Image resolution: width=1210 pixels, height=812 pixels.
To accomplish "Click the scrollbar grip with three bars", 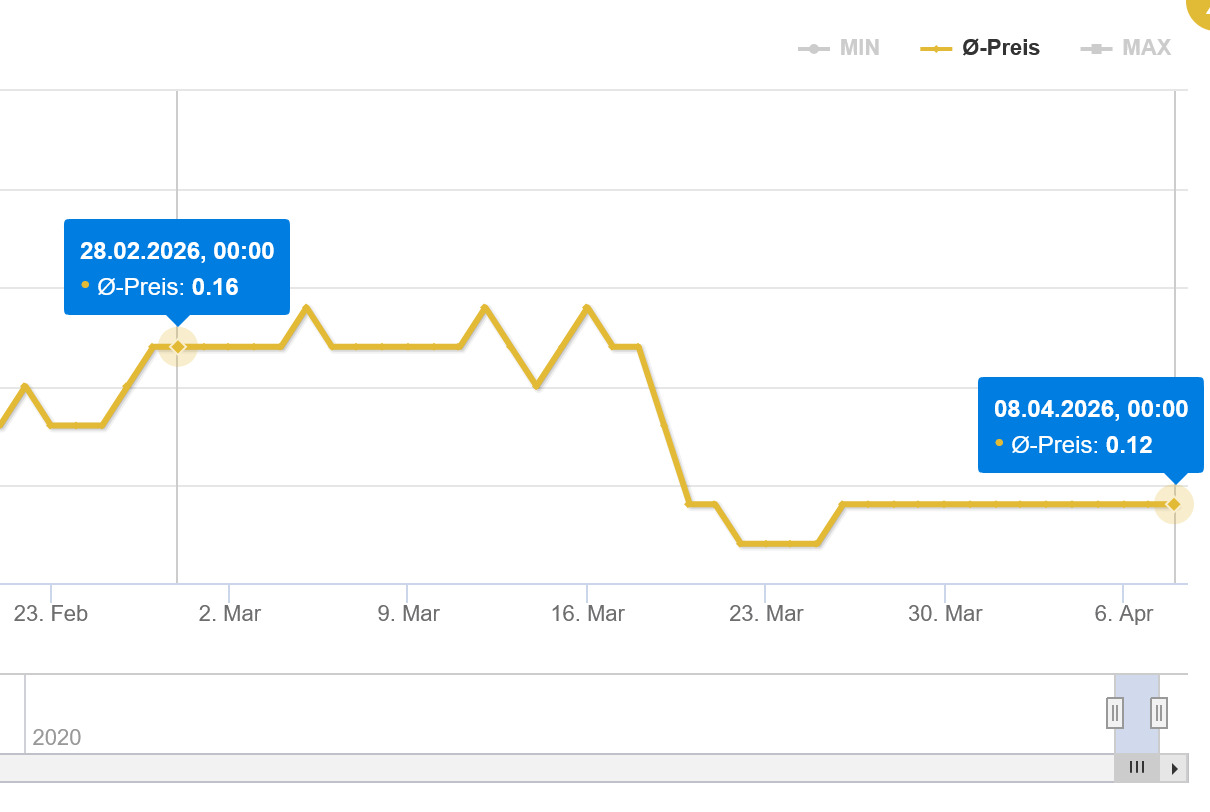I will pyautogui.click(x=1137, y=768).
